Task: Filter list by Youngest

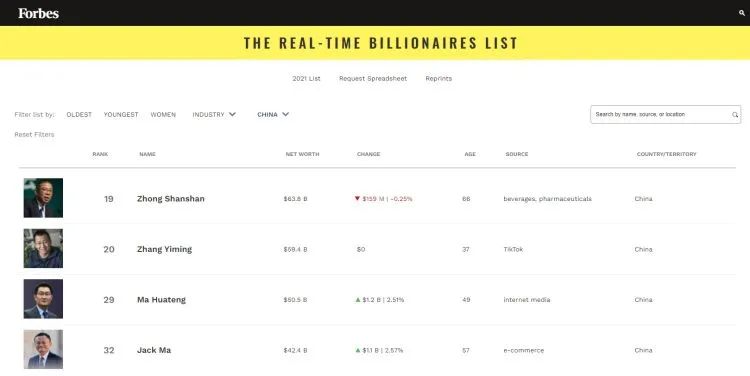Action: click(121, 115)
